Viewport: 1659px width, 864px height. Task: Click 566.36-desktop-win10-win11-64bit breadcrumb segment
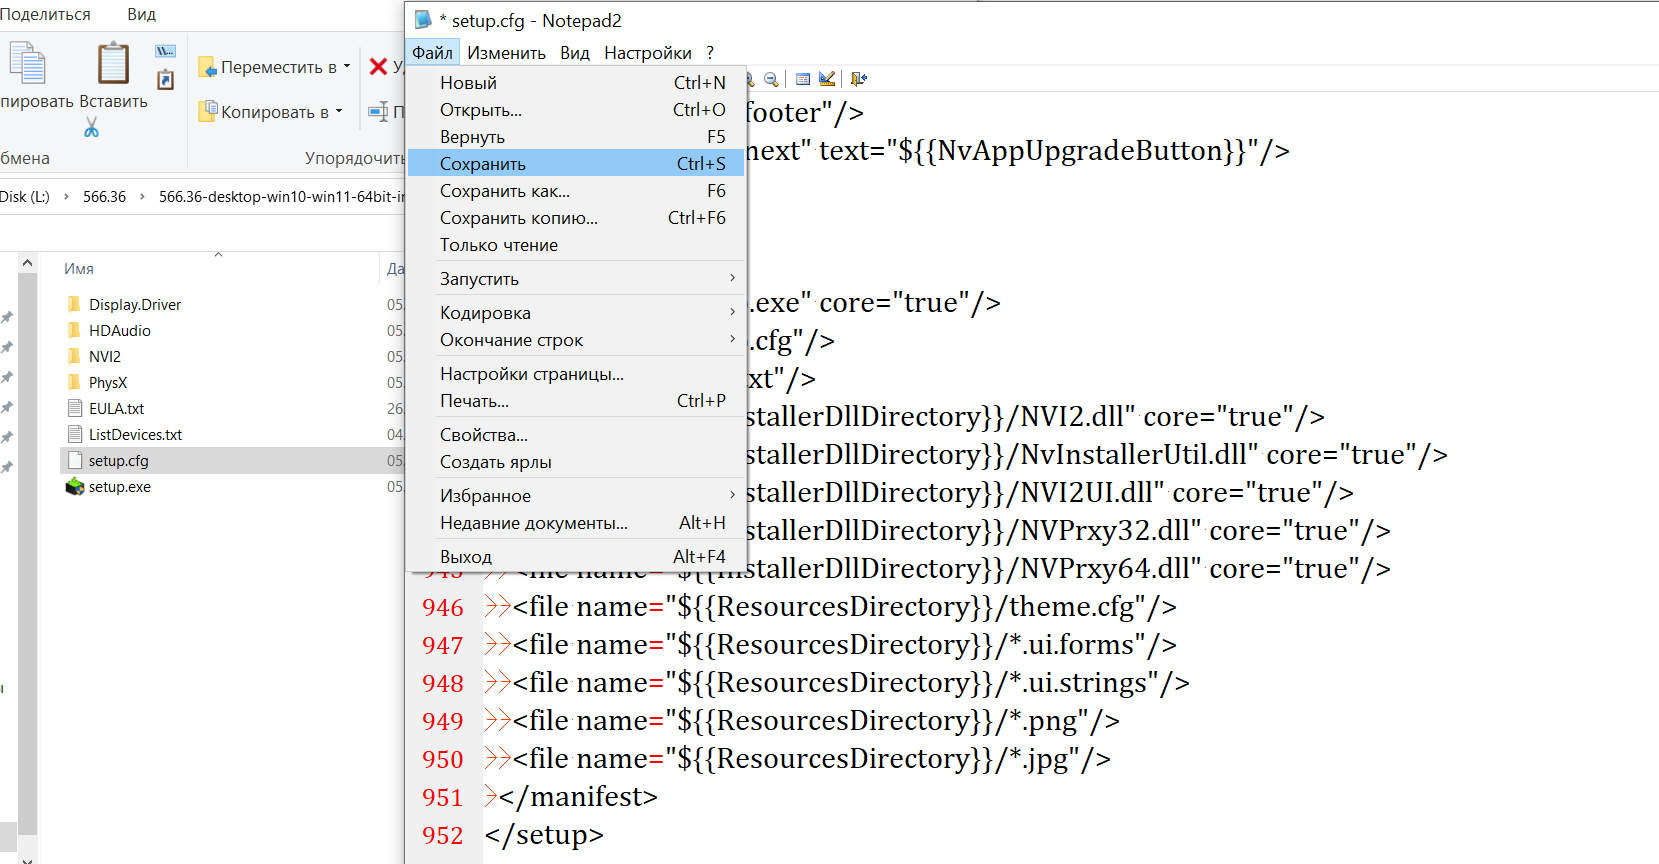click(281, 196)
